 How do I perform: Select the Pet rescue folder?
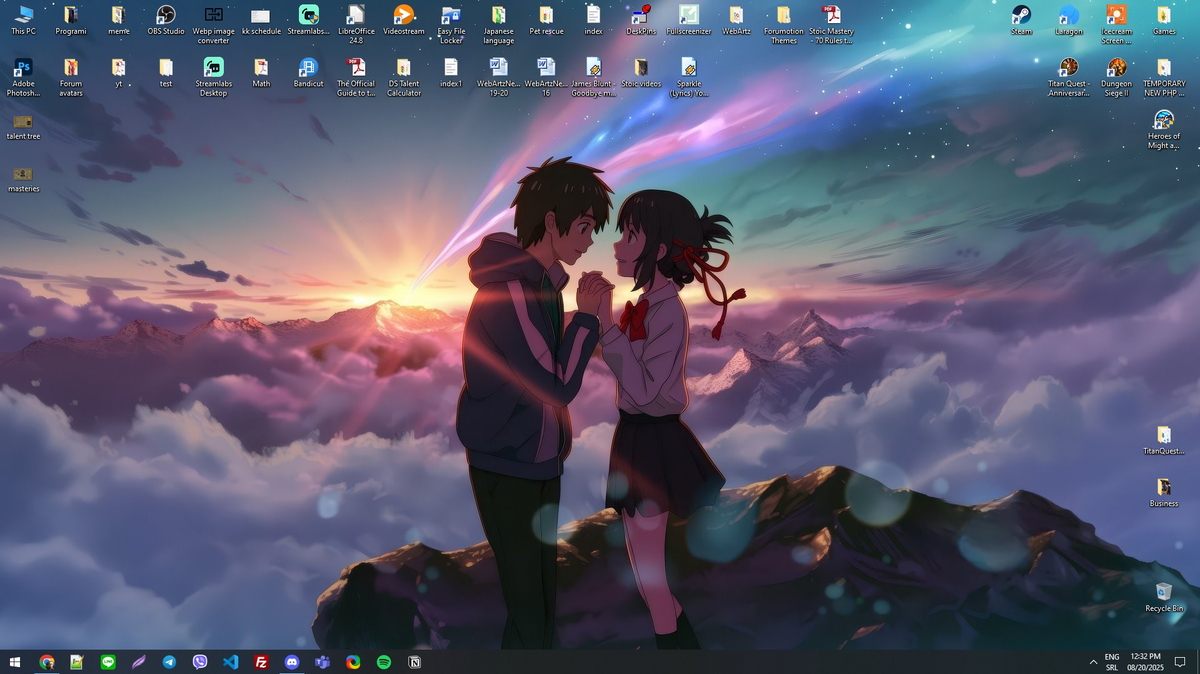point(546,20)
